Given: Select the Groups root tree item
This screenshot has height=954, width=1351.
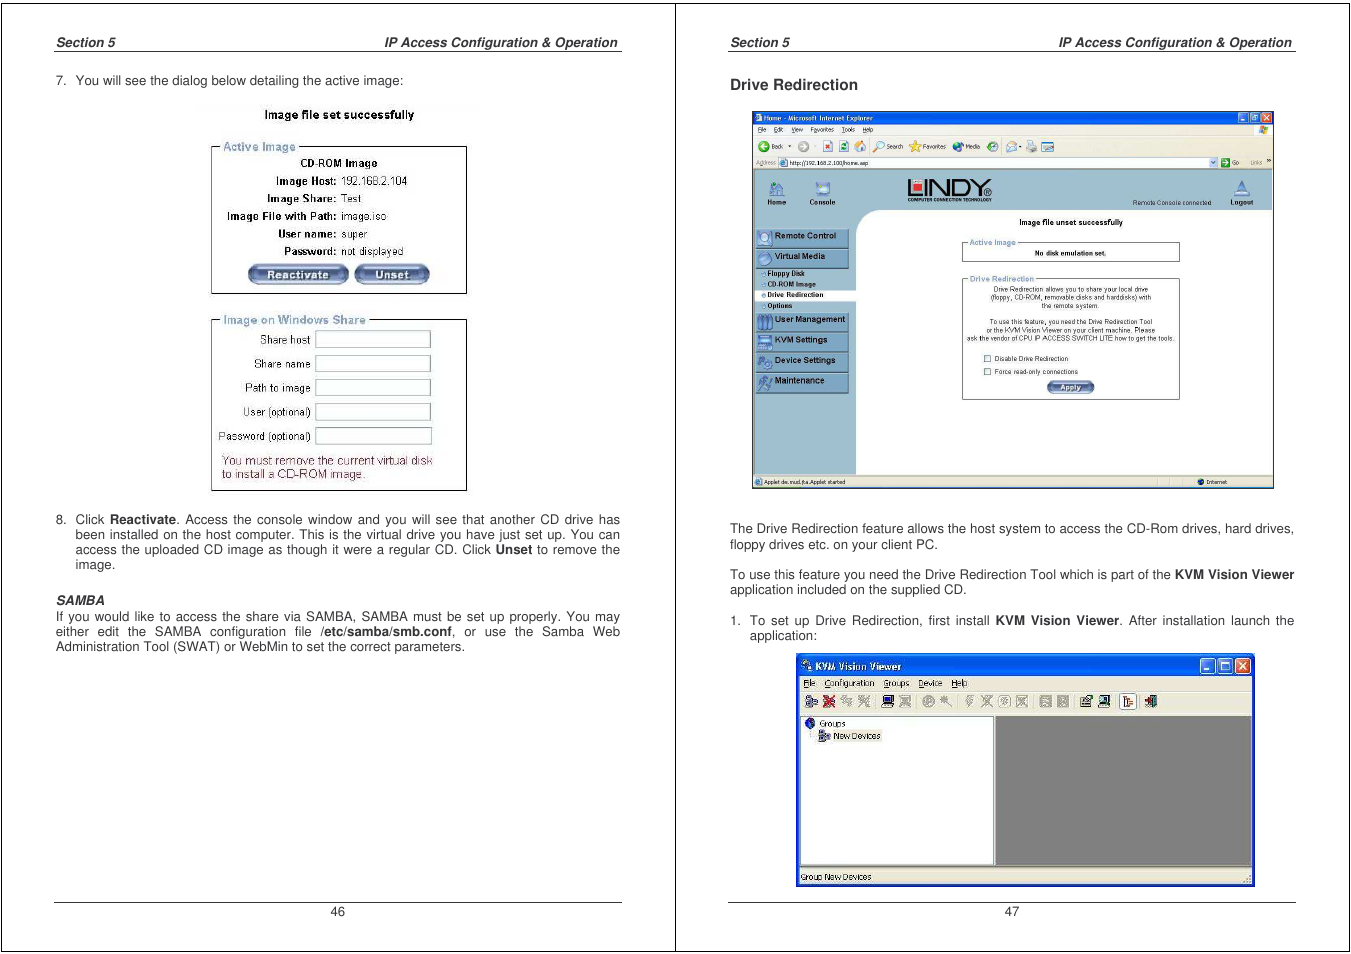Looking at the screenshot, I should (832, 723).
